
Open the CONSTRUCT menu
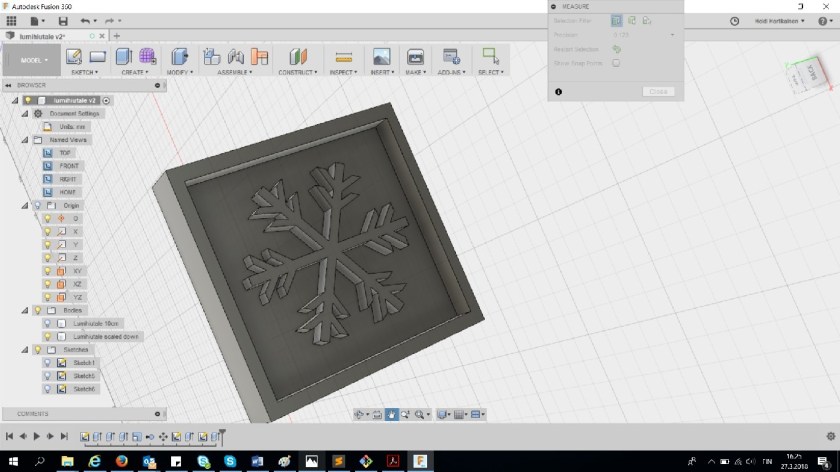point(297,72)
